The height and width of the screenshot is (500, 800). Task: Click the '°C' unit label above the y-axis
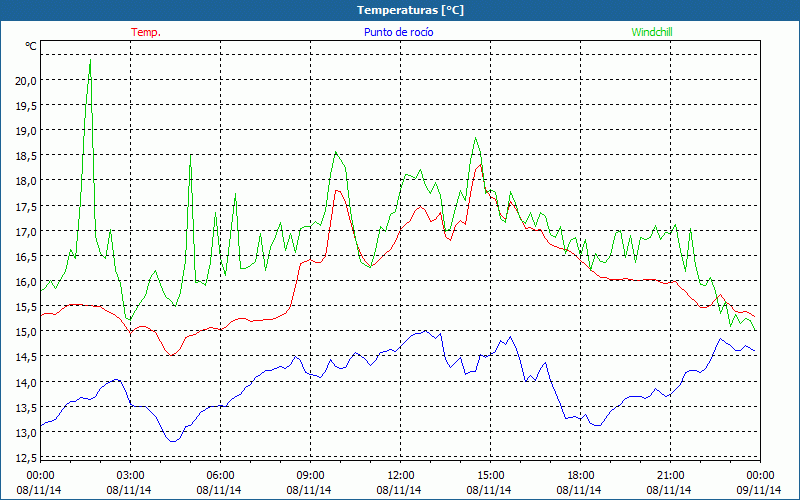(x=31, y=46)
